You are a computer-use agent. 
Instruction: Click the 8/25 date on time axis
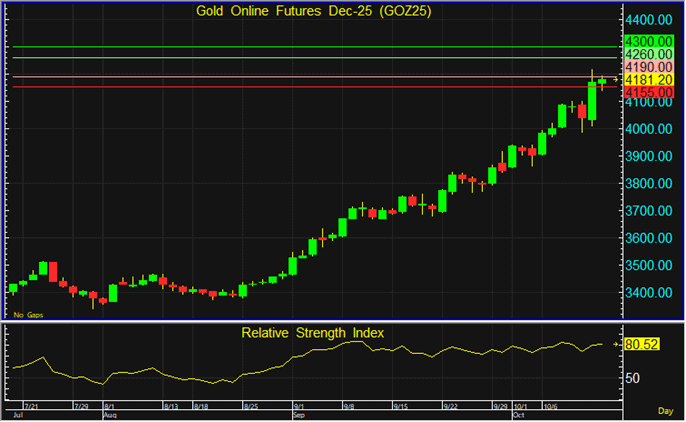(x=251, y=406)
